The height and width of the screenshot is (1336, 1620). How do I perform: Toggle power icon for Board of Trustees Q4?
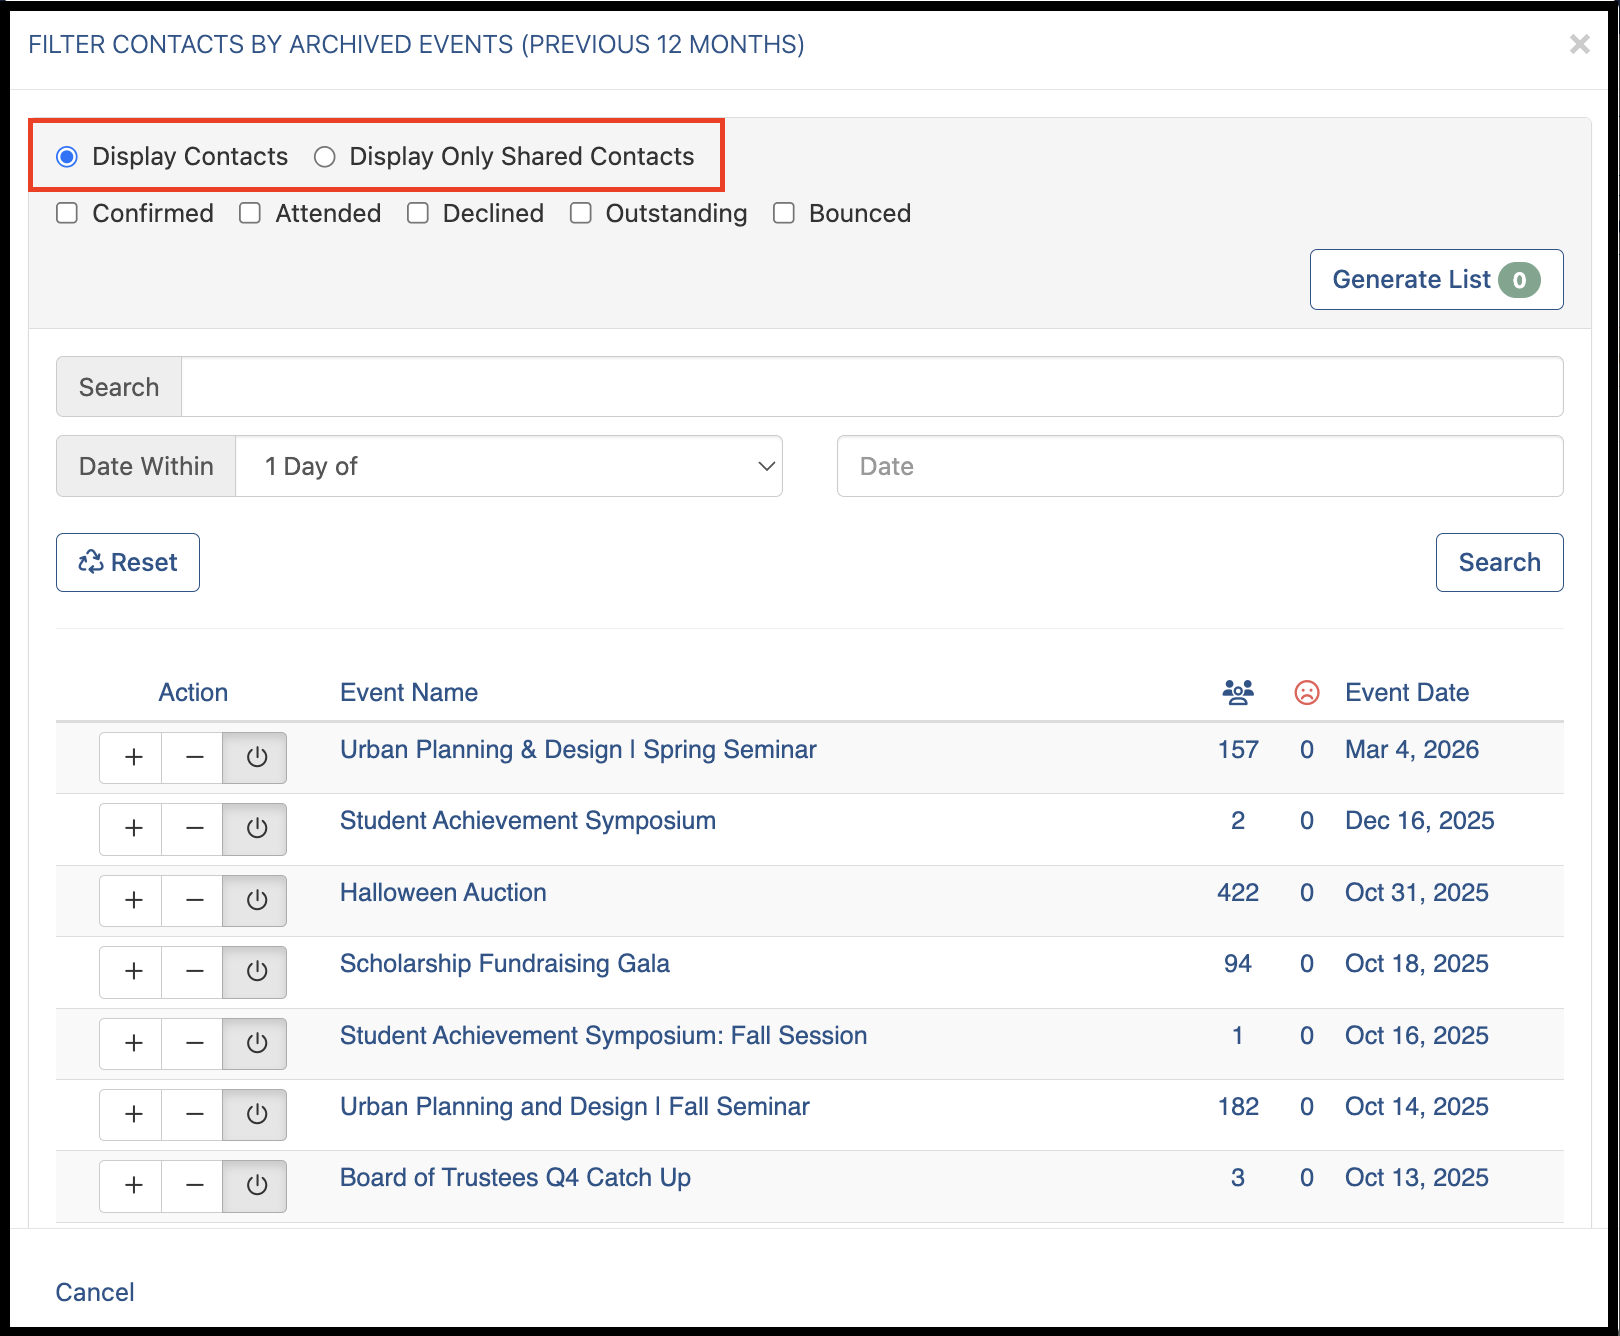coord(255,1186)
